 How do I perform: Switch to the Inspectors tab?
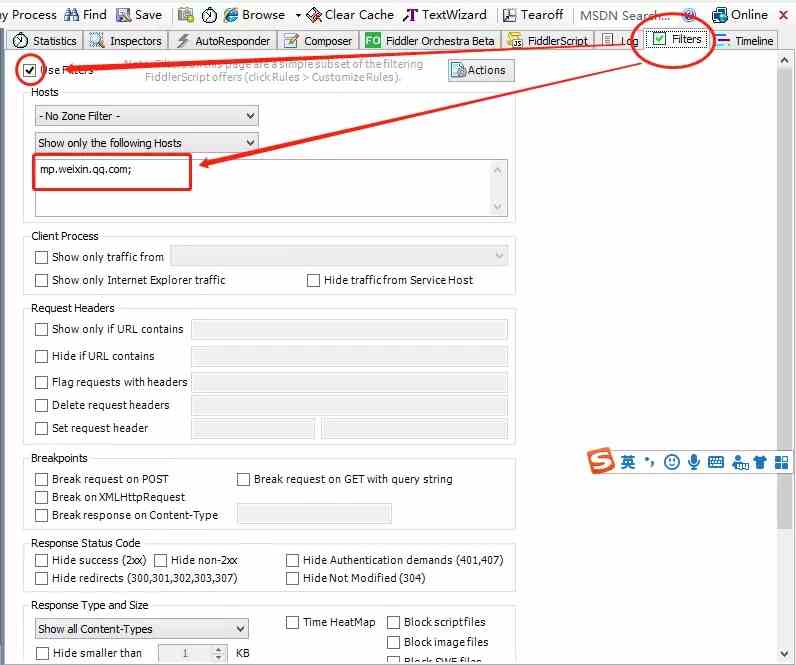point(125,41)
